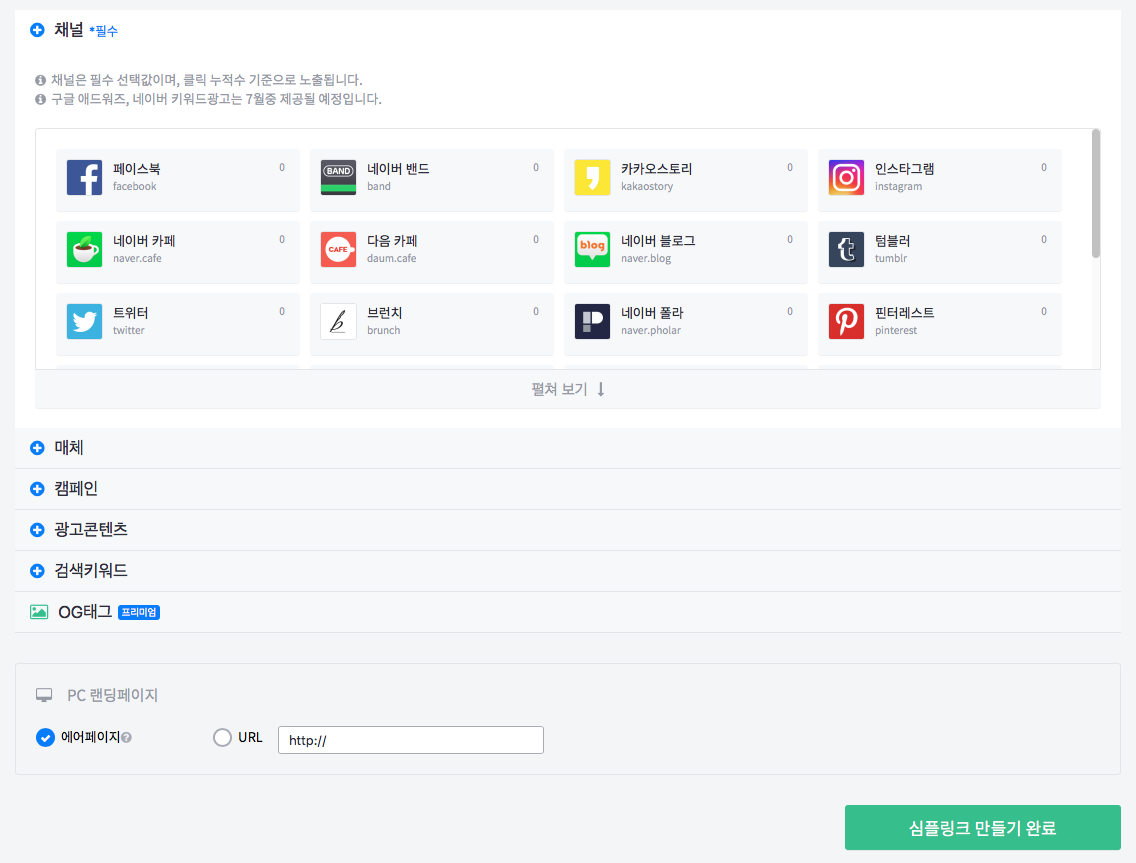Open the 에어페이지 help question mark
The width and height of the screenshot is (1136, 863).
click(x=127, y=738)
